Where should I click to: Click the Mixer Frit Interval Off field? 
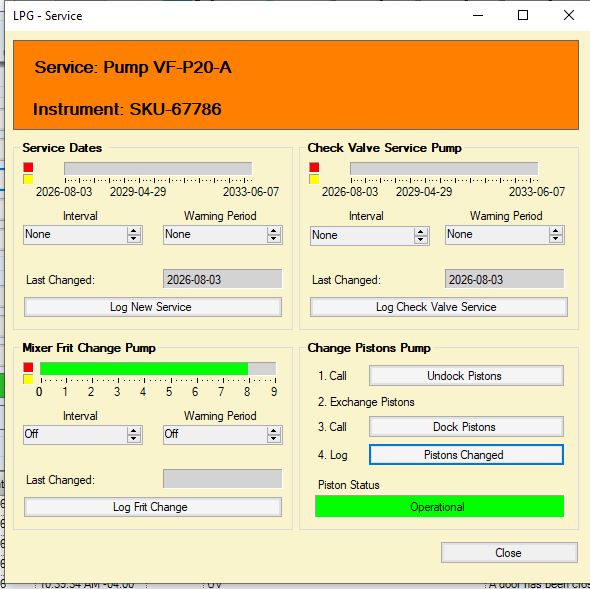tap(75, 434)
